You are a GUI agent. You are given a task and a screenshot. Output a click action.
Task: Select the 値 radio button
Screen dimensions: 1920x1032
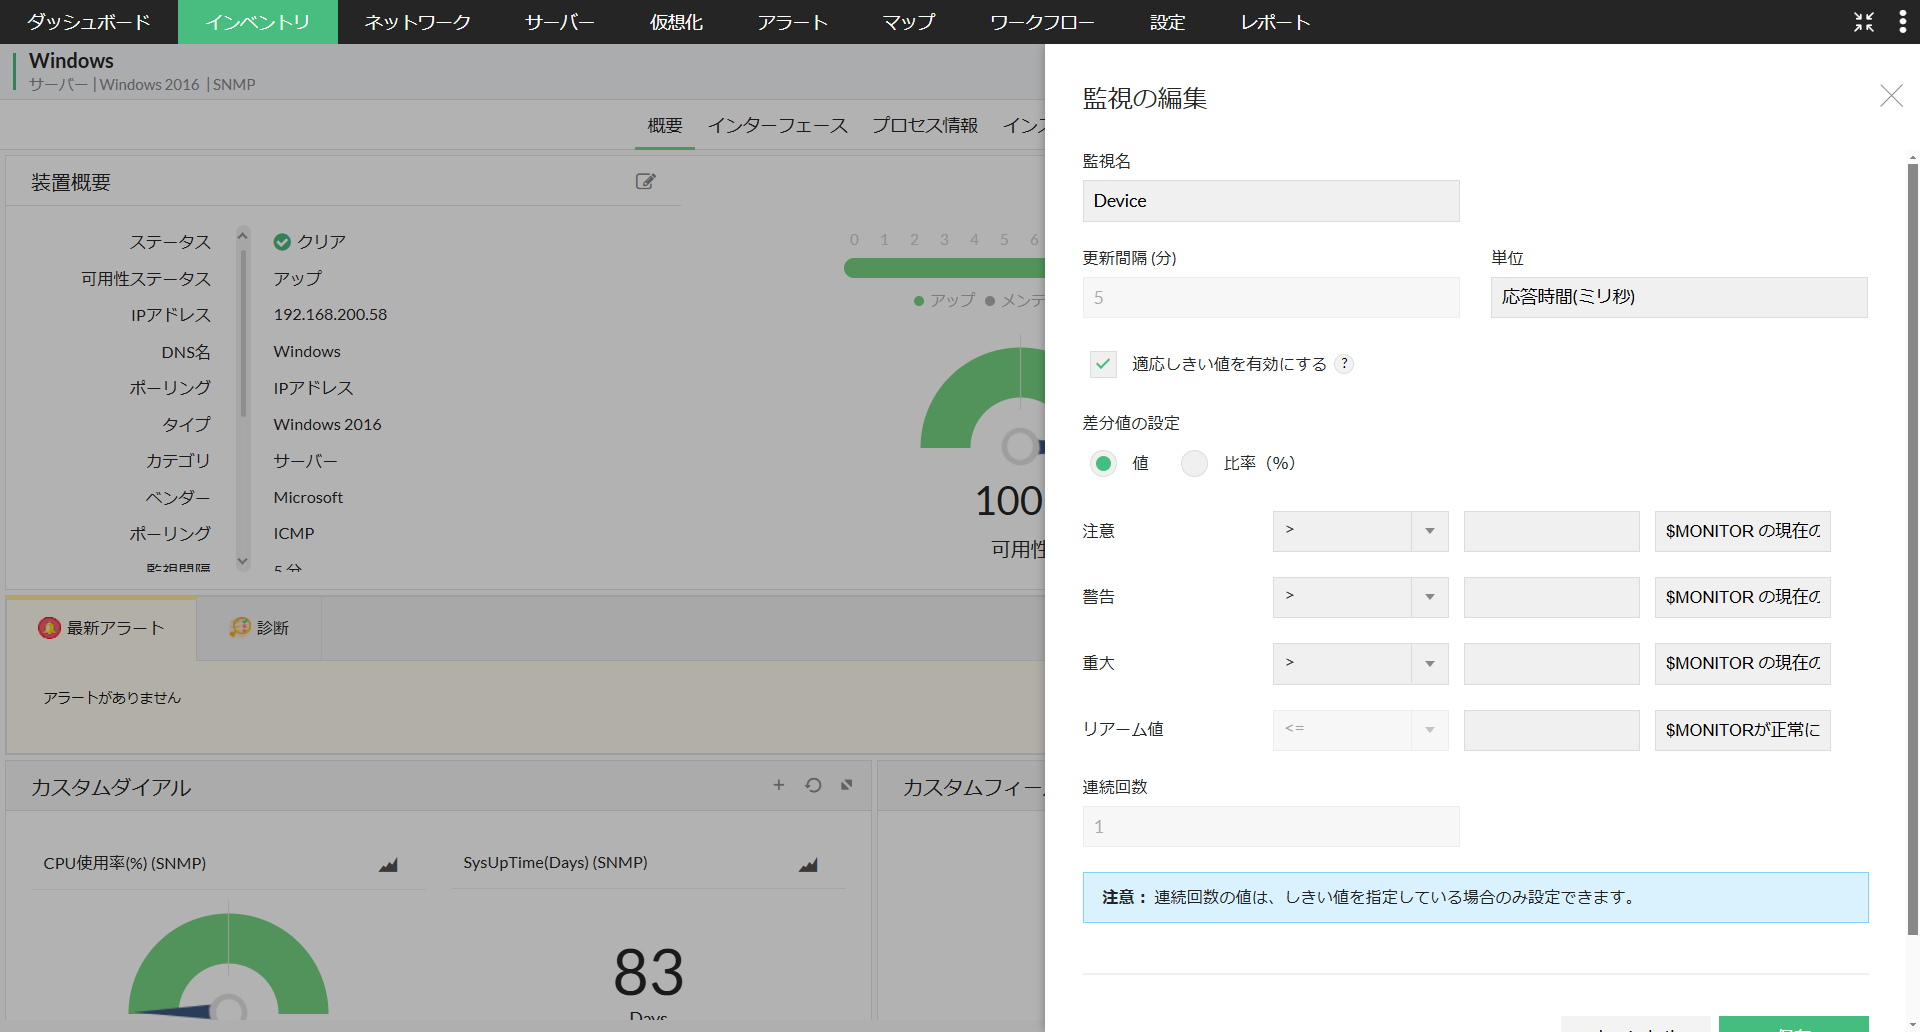[1103, 463]
